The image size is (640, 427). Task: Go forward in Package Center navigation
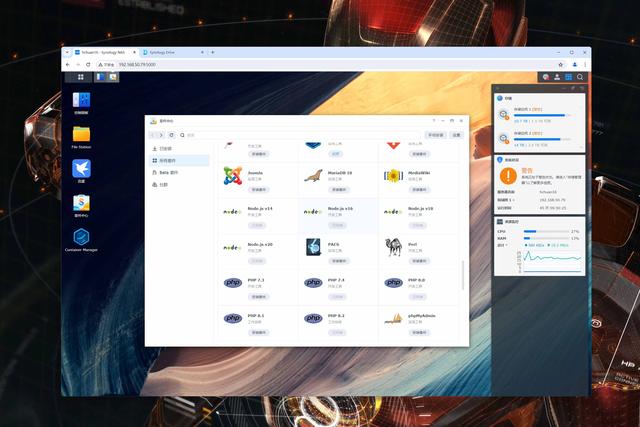tap(161, 135)
